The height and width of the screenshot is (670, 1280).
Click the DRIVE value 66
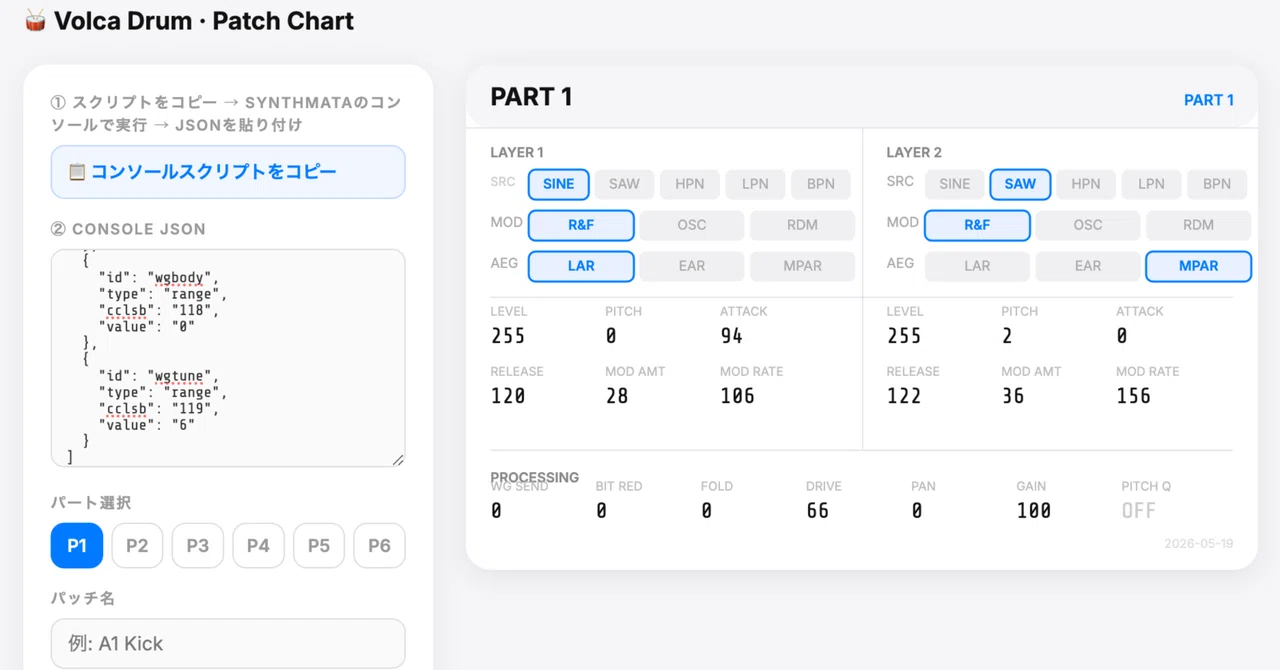[817, 511]
